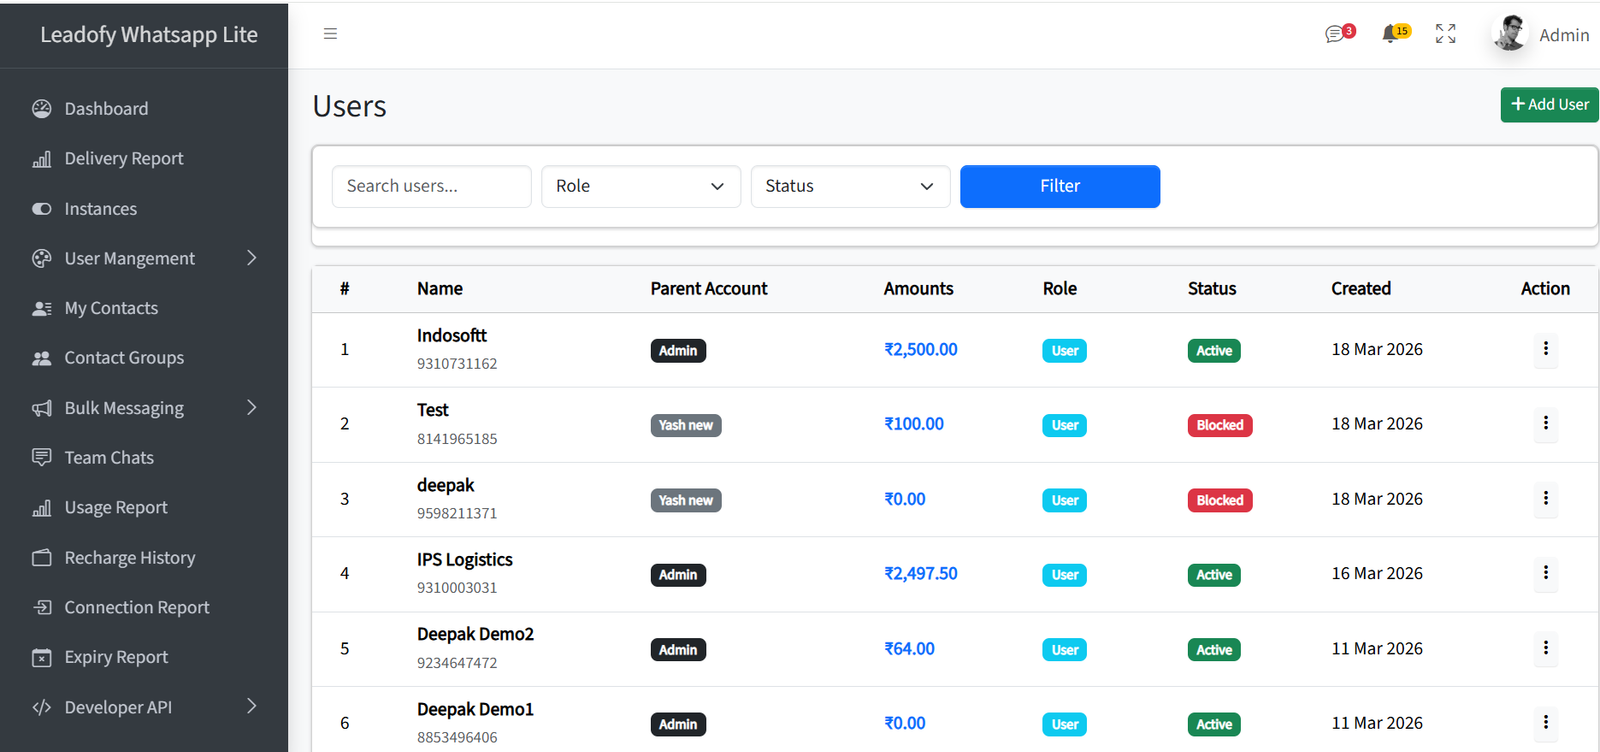The width and height of the screenshot is (1600, 752).
Task: Click the user name Deepak Demo2
Action: pos(475,634)
